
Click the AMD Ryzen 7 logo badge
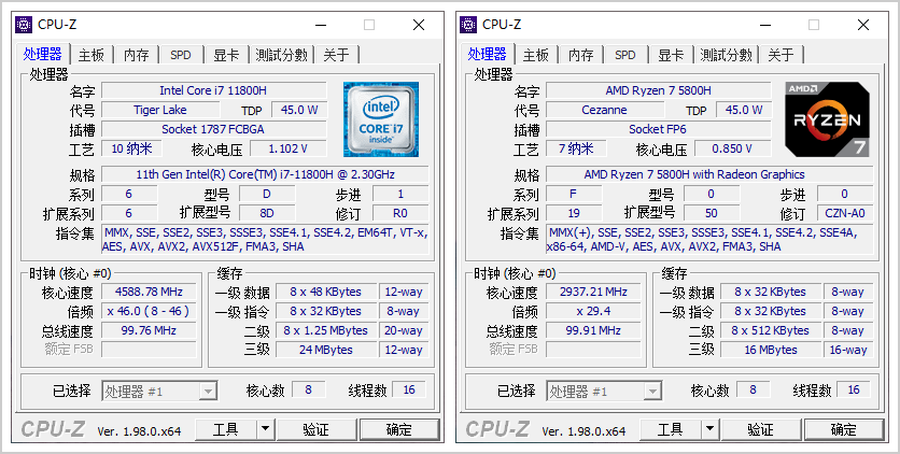tap(824, 119)
